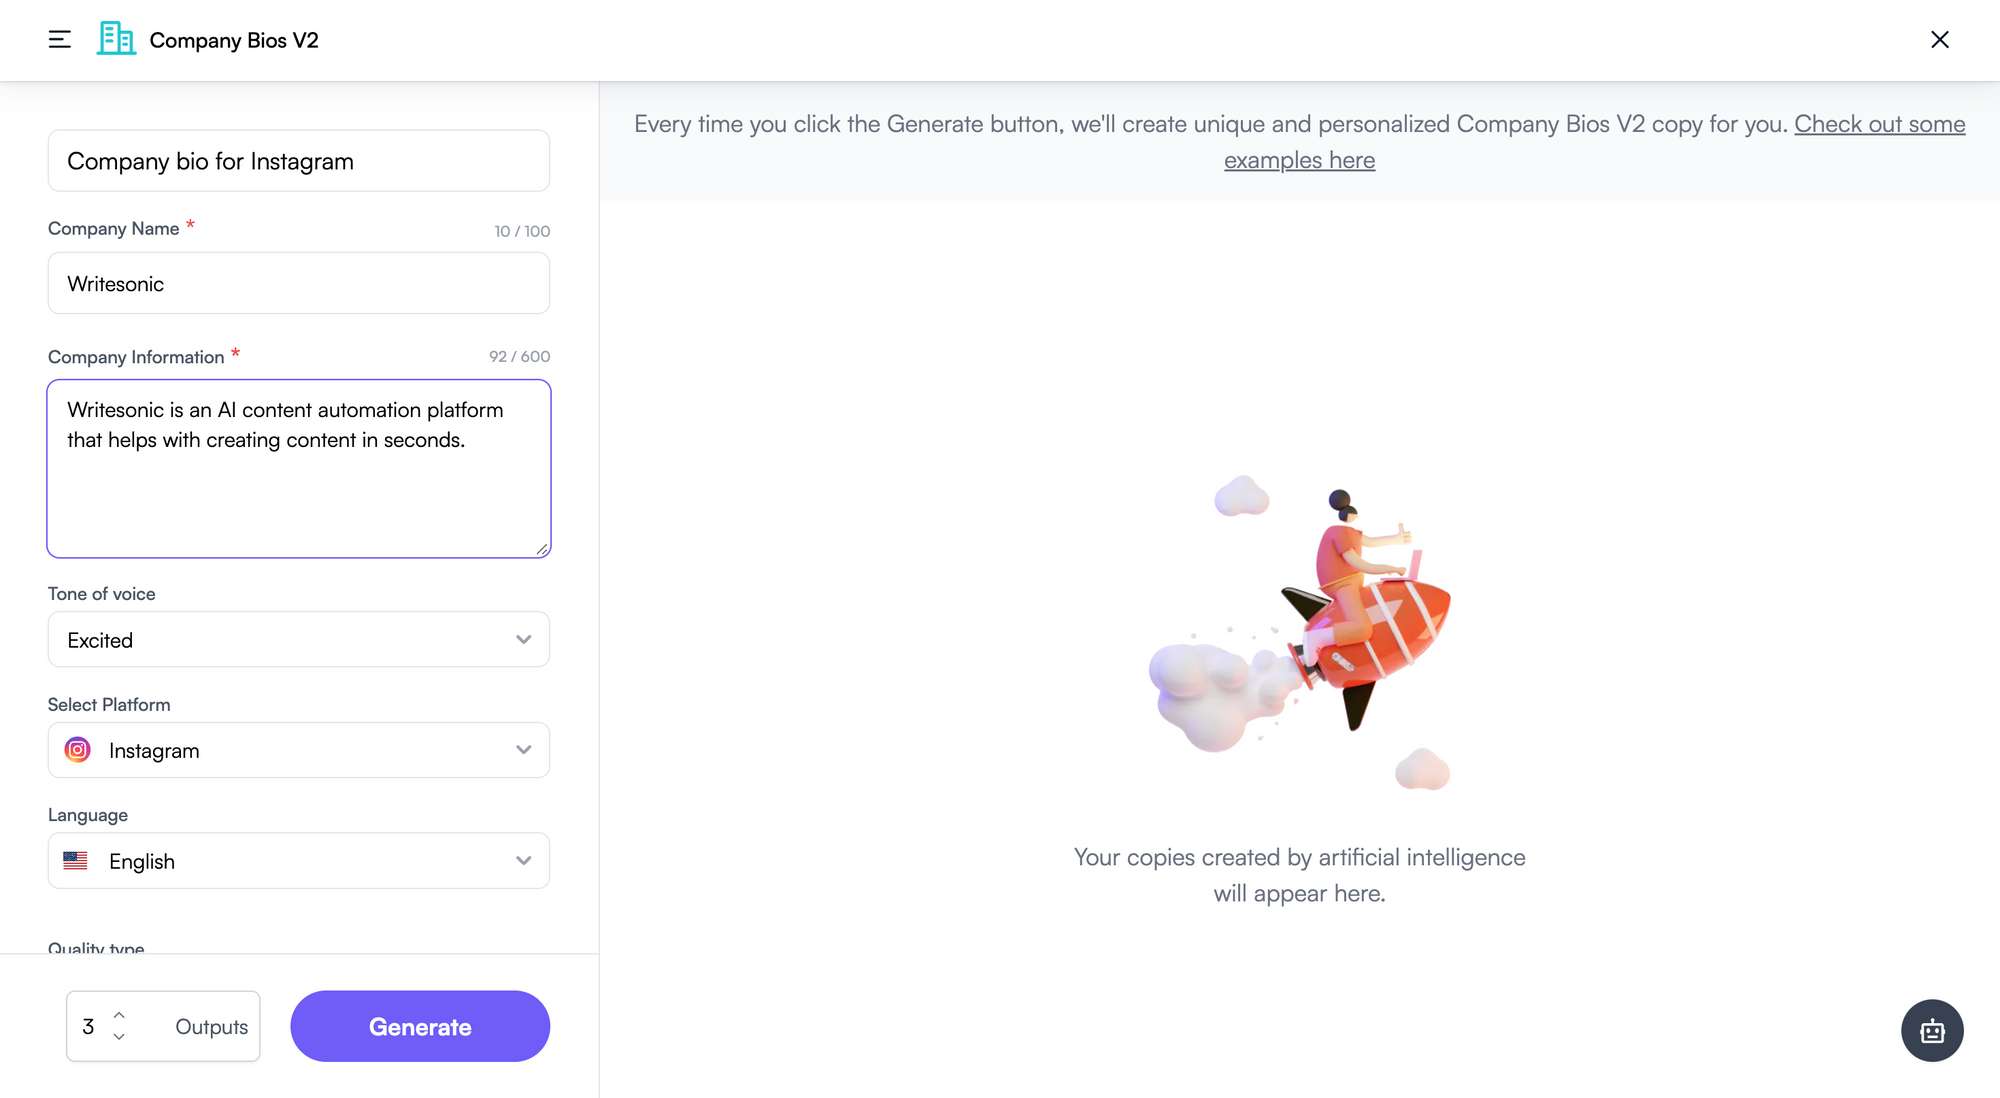Dismiss the panel with the X icon

(x=1940, y=40)
